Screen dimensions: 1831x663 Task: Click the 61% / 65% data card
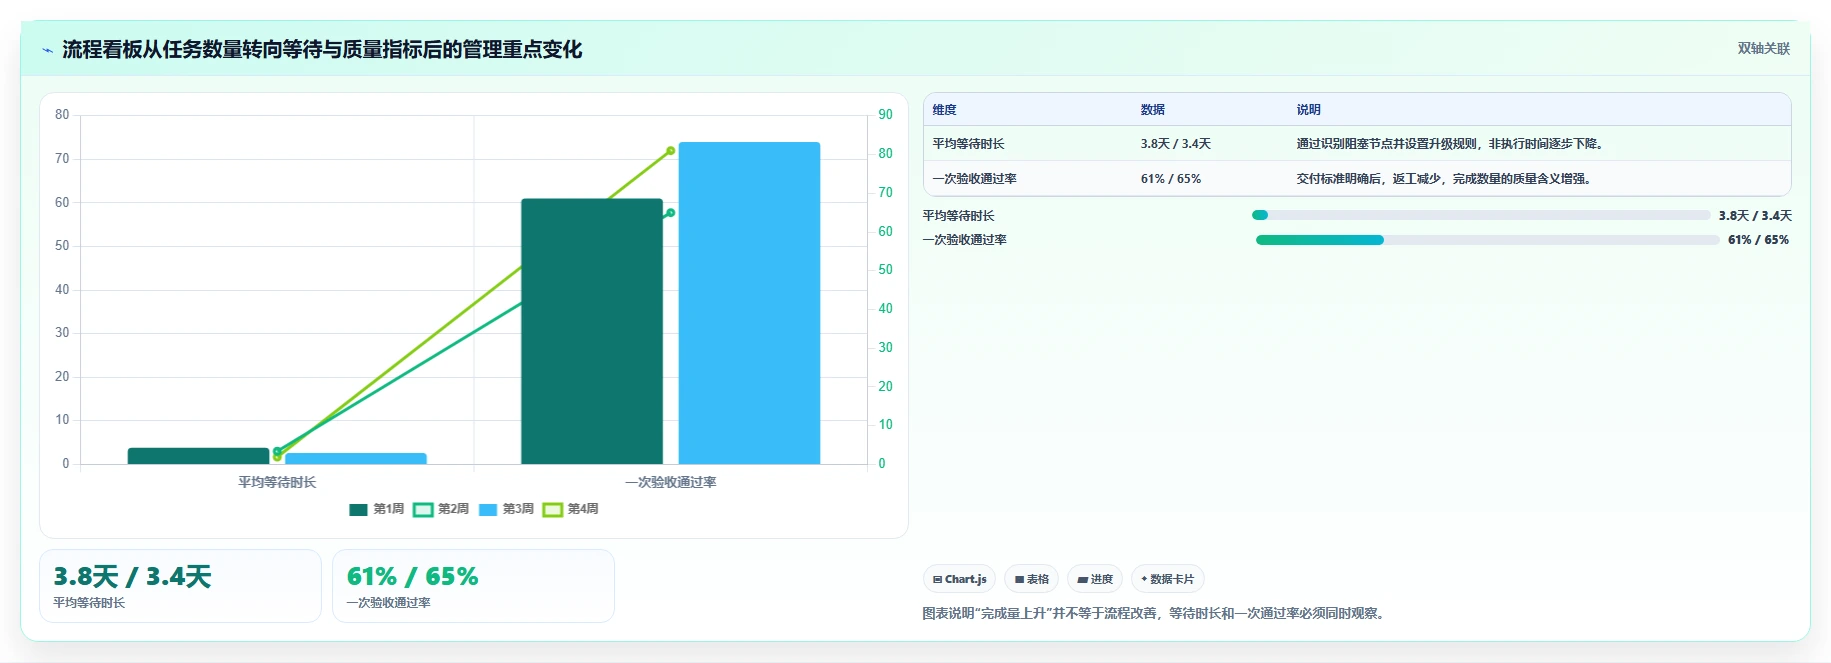pos(473,586)
